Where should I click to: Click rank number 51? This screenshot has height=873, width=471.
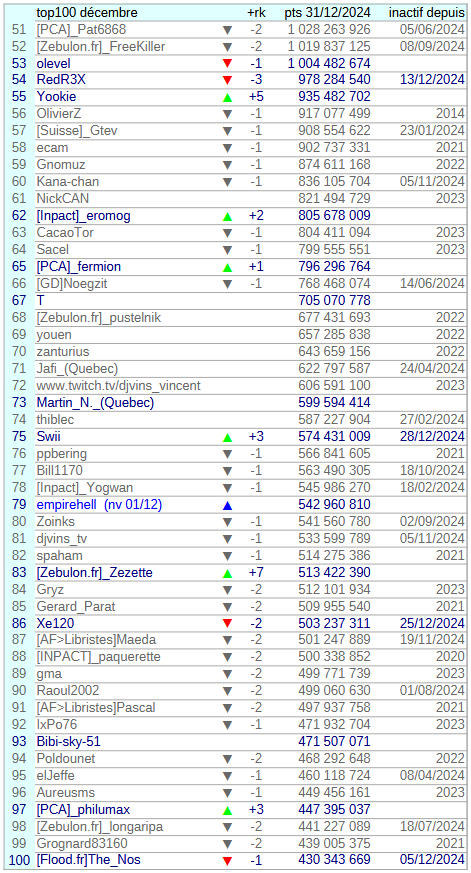click(x=19, y=30)
